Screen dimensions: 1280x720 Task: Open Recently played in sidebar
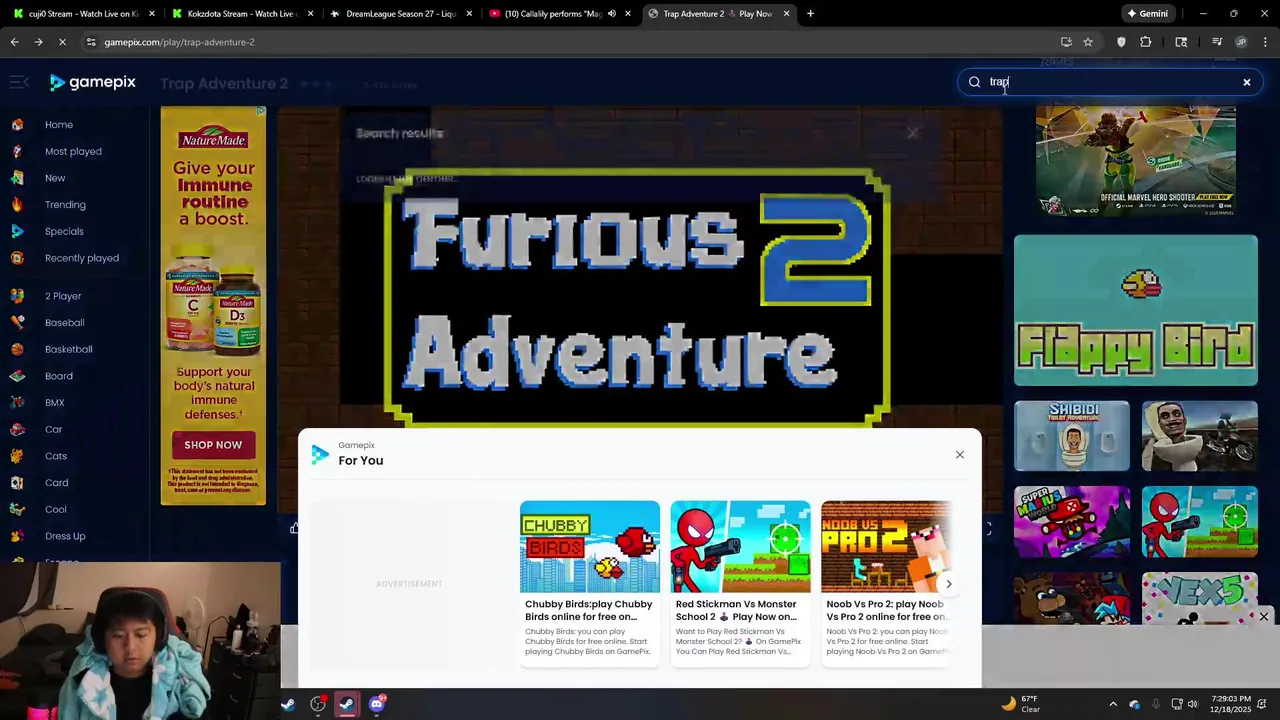click(x=82, y=258)
